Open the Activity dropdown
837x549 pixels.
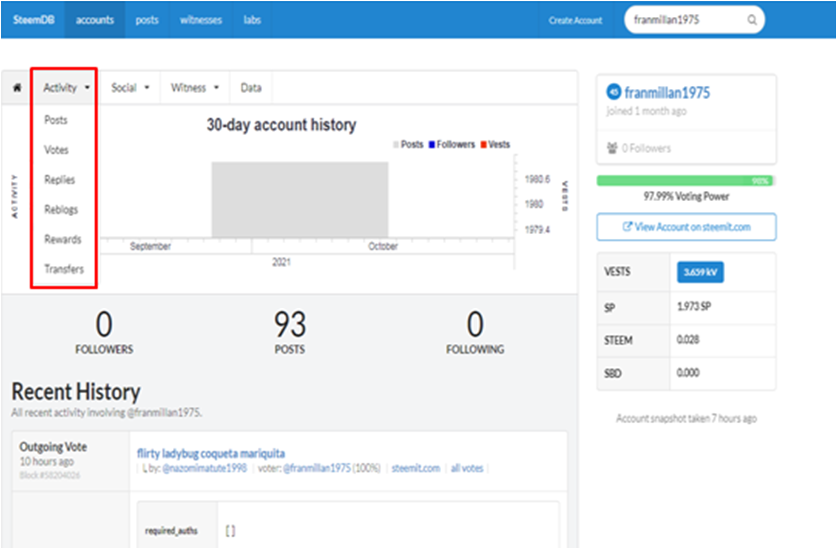tap(66, 88)
